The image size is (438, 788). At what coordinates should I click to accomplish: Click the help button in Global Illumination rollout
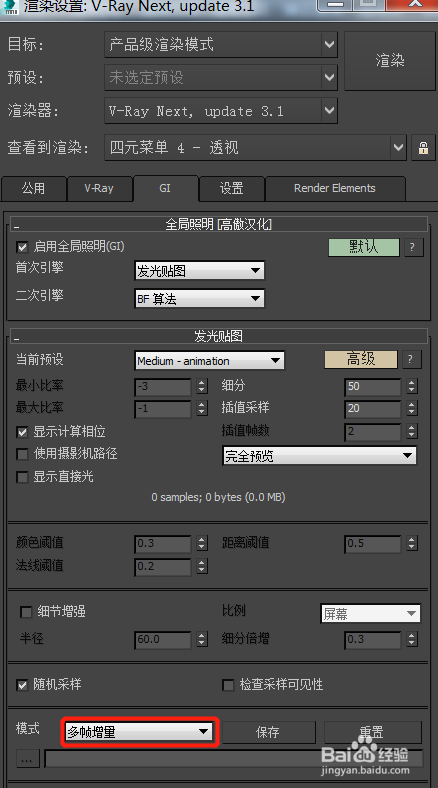pyautogui.click(x=413, y=247)
